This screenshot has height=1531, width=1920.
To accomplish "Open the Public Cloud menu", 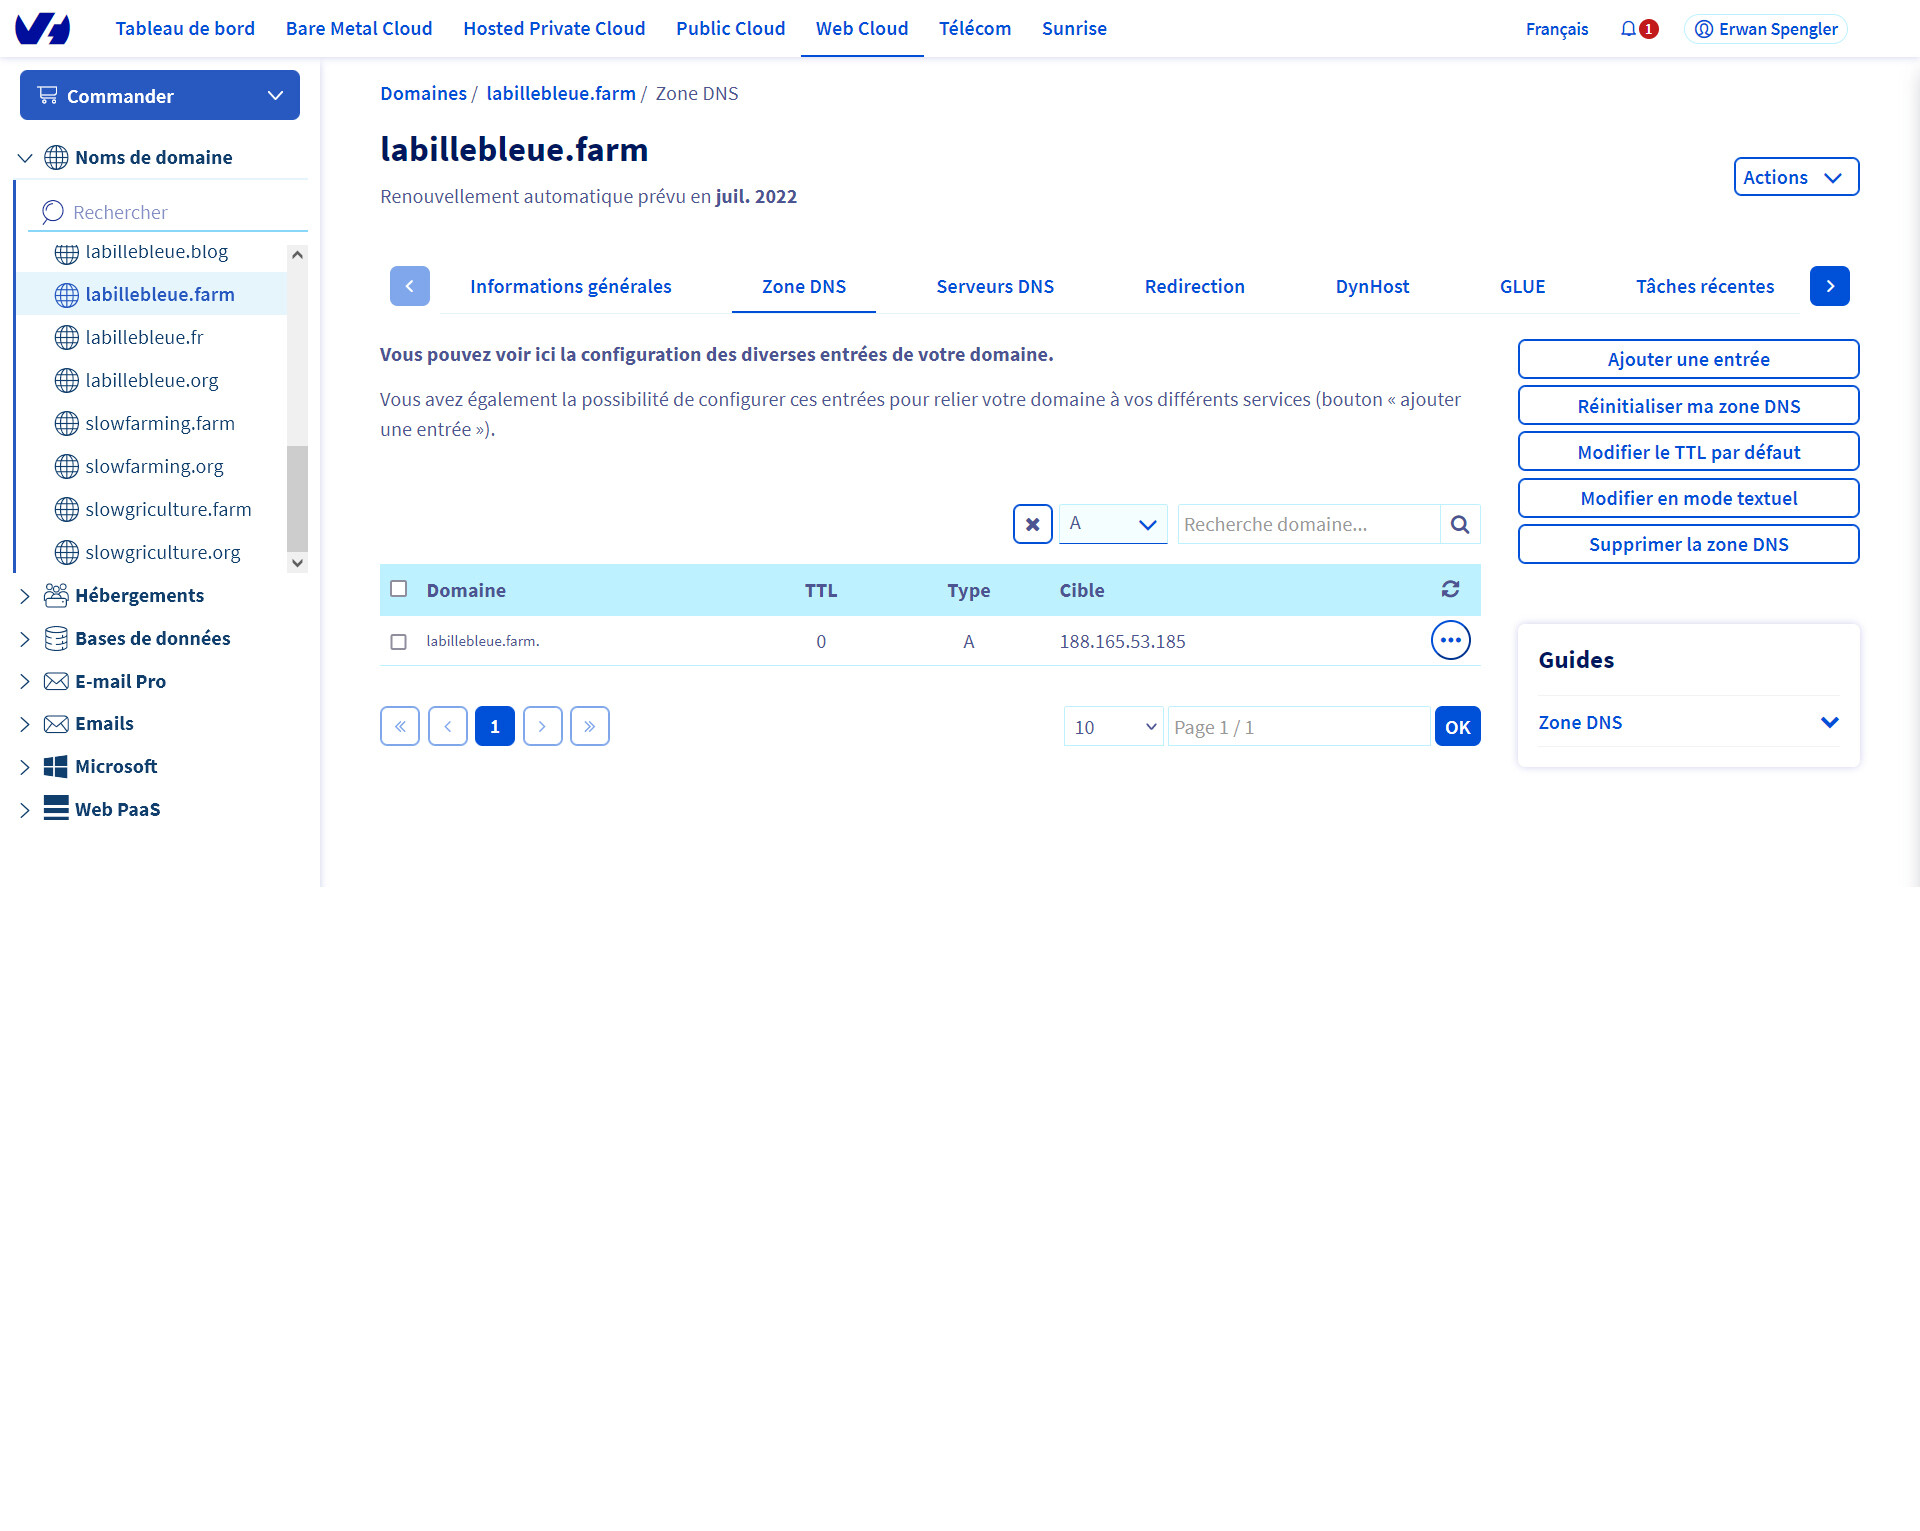I will pyautogui.click(x=731, y=29).
